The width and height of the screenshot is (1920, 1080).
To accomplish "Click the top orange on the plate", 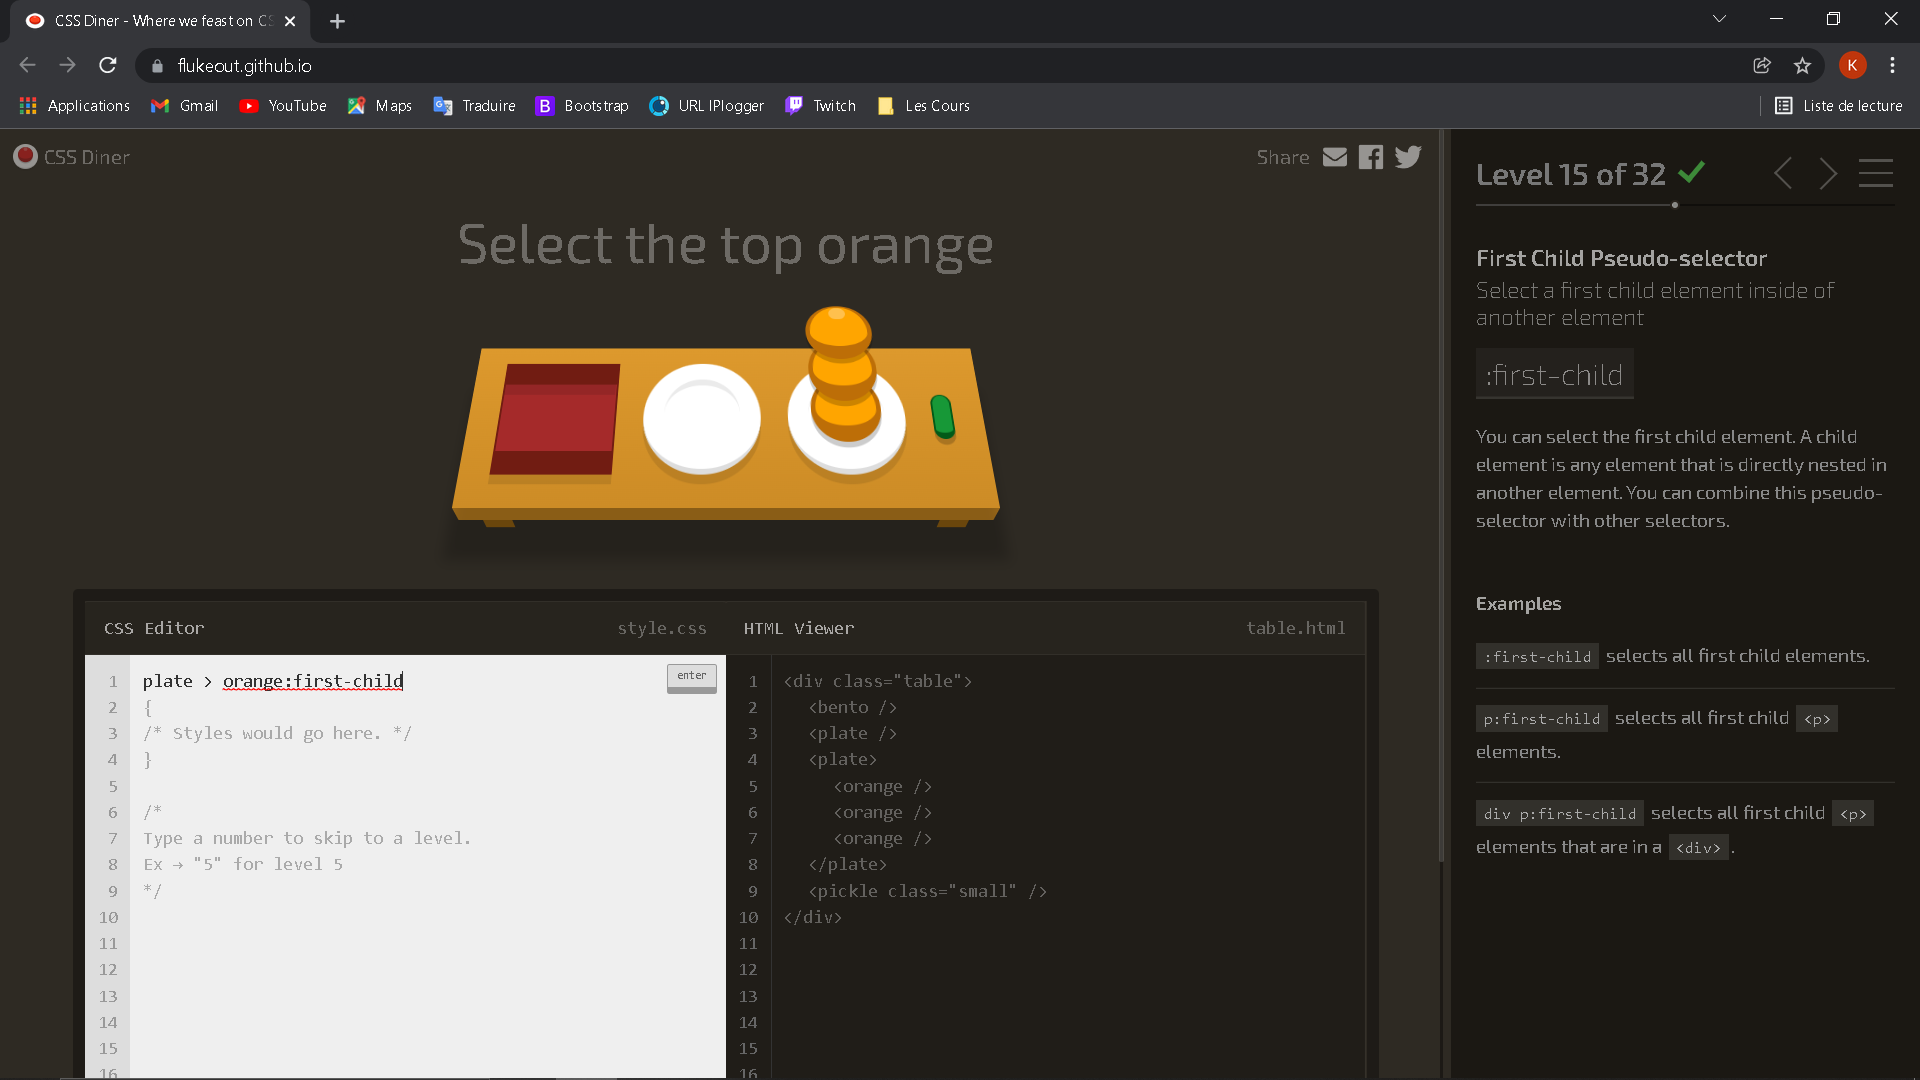I will (x=839, y=330).
